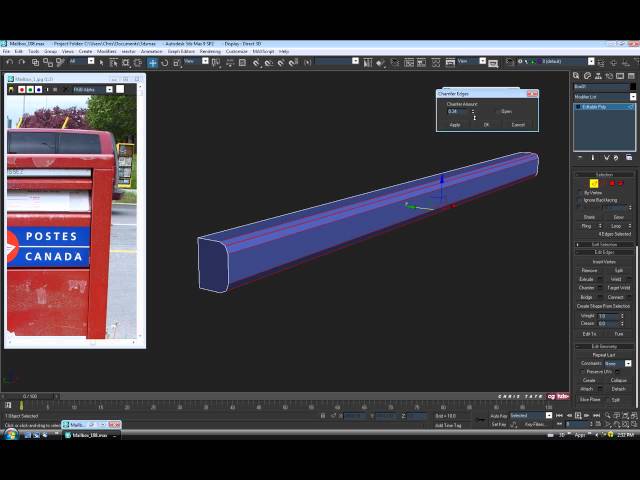The height and width of the screenshot is (480, 640).
Task: Click the Windows Start orb
Action: pyautogui.click(x=9, y=435)
